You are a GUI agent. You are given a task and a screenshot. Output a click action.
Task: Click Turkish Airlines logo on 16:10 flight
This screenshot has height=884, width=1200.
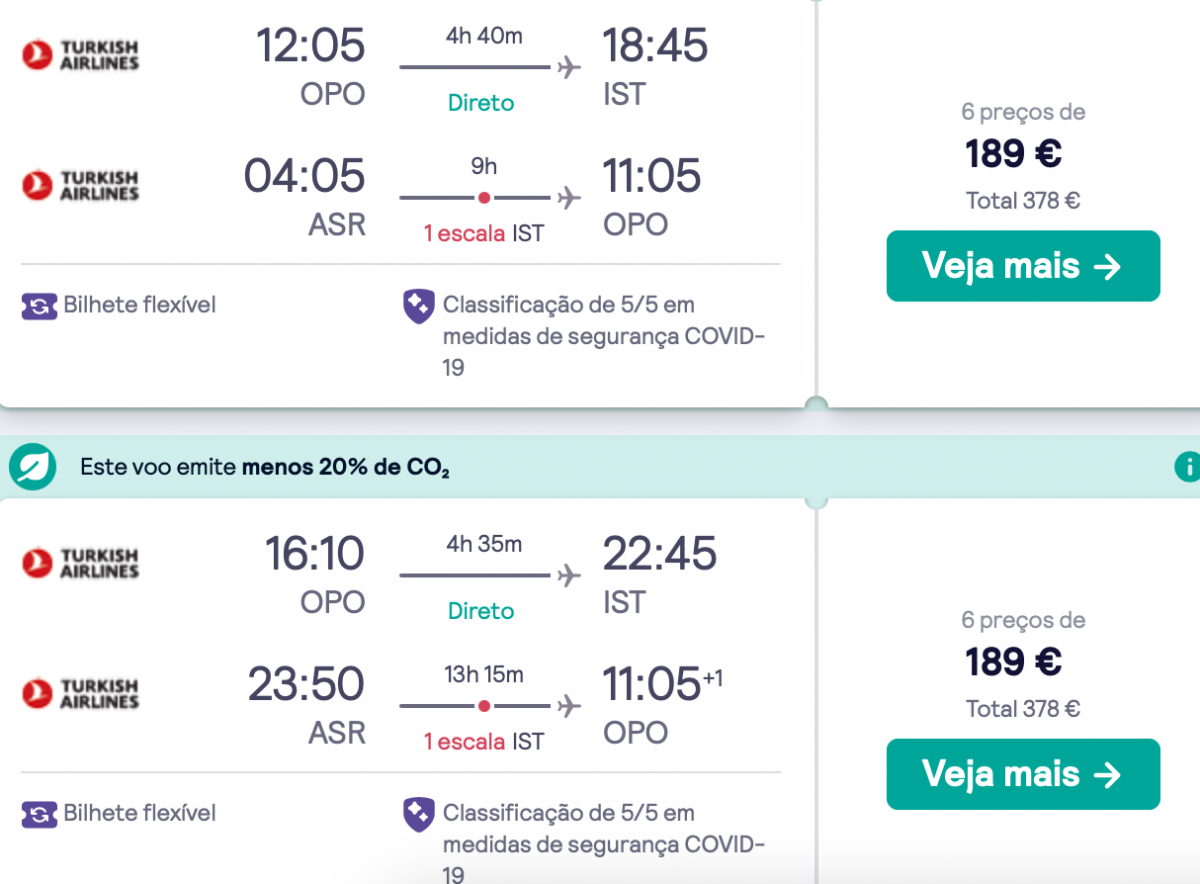pyautogui.click(x=80, y=563)
